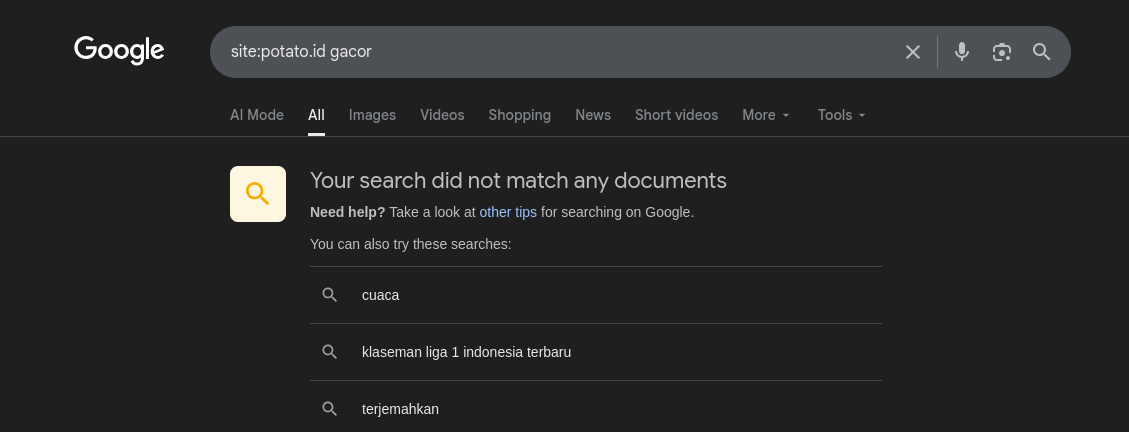Search the suggestion 'klaseman liga 1 indonesia terbaru'
Viewport: 1129px width, 432px height.
pos(466,352)
